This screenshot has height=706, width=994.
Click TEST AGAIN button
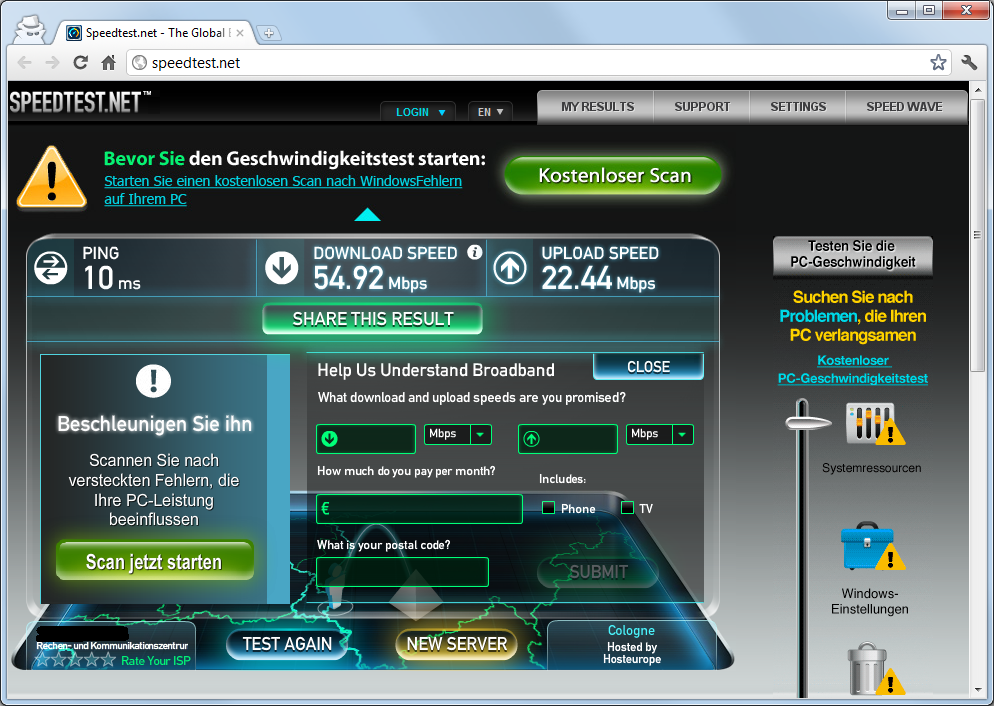[287, 644]
